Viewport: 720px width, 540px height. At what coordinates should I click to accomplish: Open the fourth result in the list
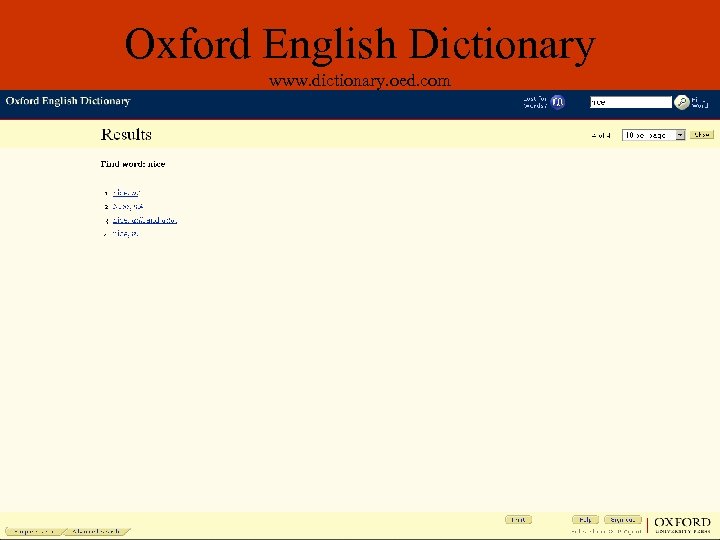click(x=125, y=234)
